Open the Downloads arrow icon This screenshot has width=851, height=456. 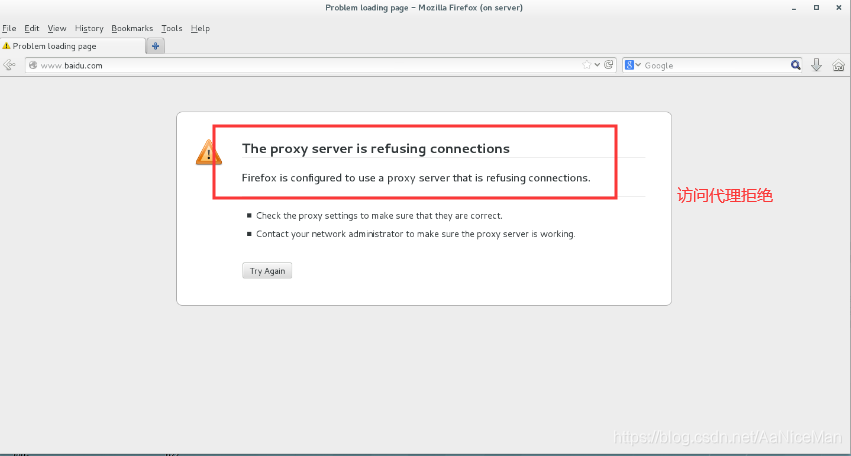816,65
